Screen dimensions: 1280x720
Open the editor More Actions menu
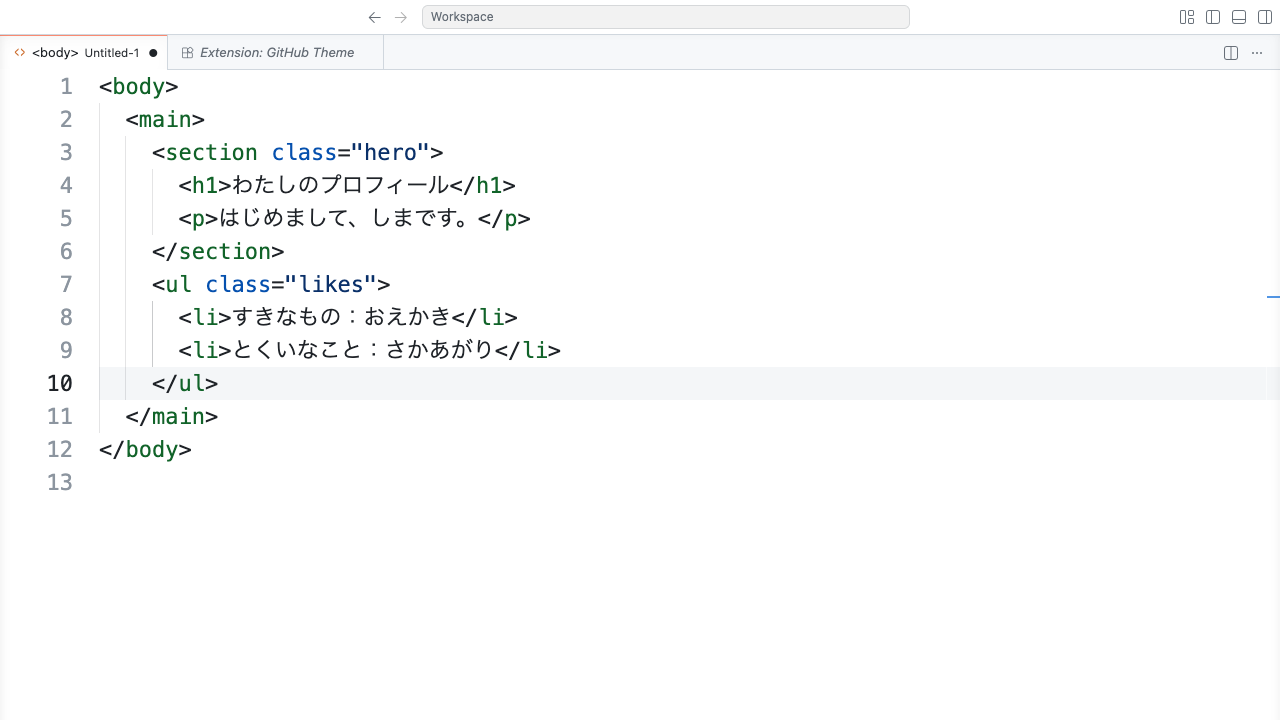tap(1257, 53)
